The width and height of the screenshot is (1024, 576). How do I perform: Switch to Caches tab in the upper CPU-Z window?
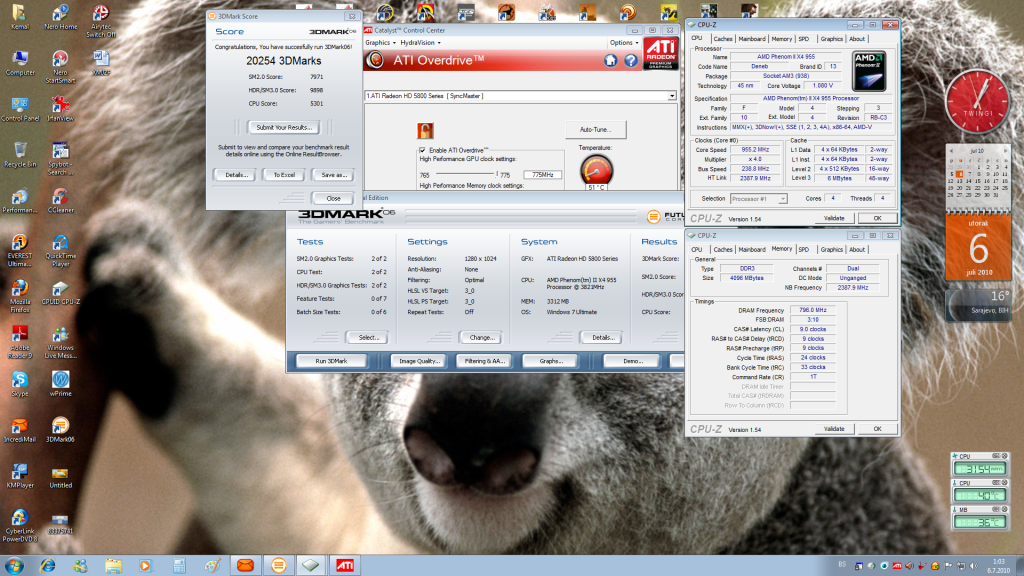click(722, 39)
